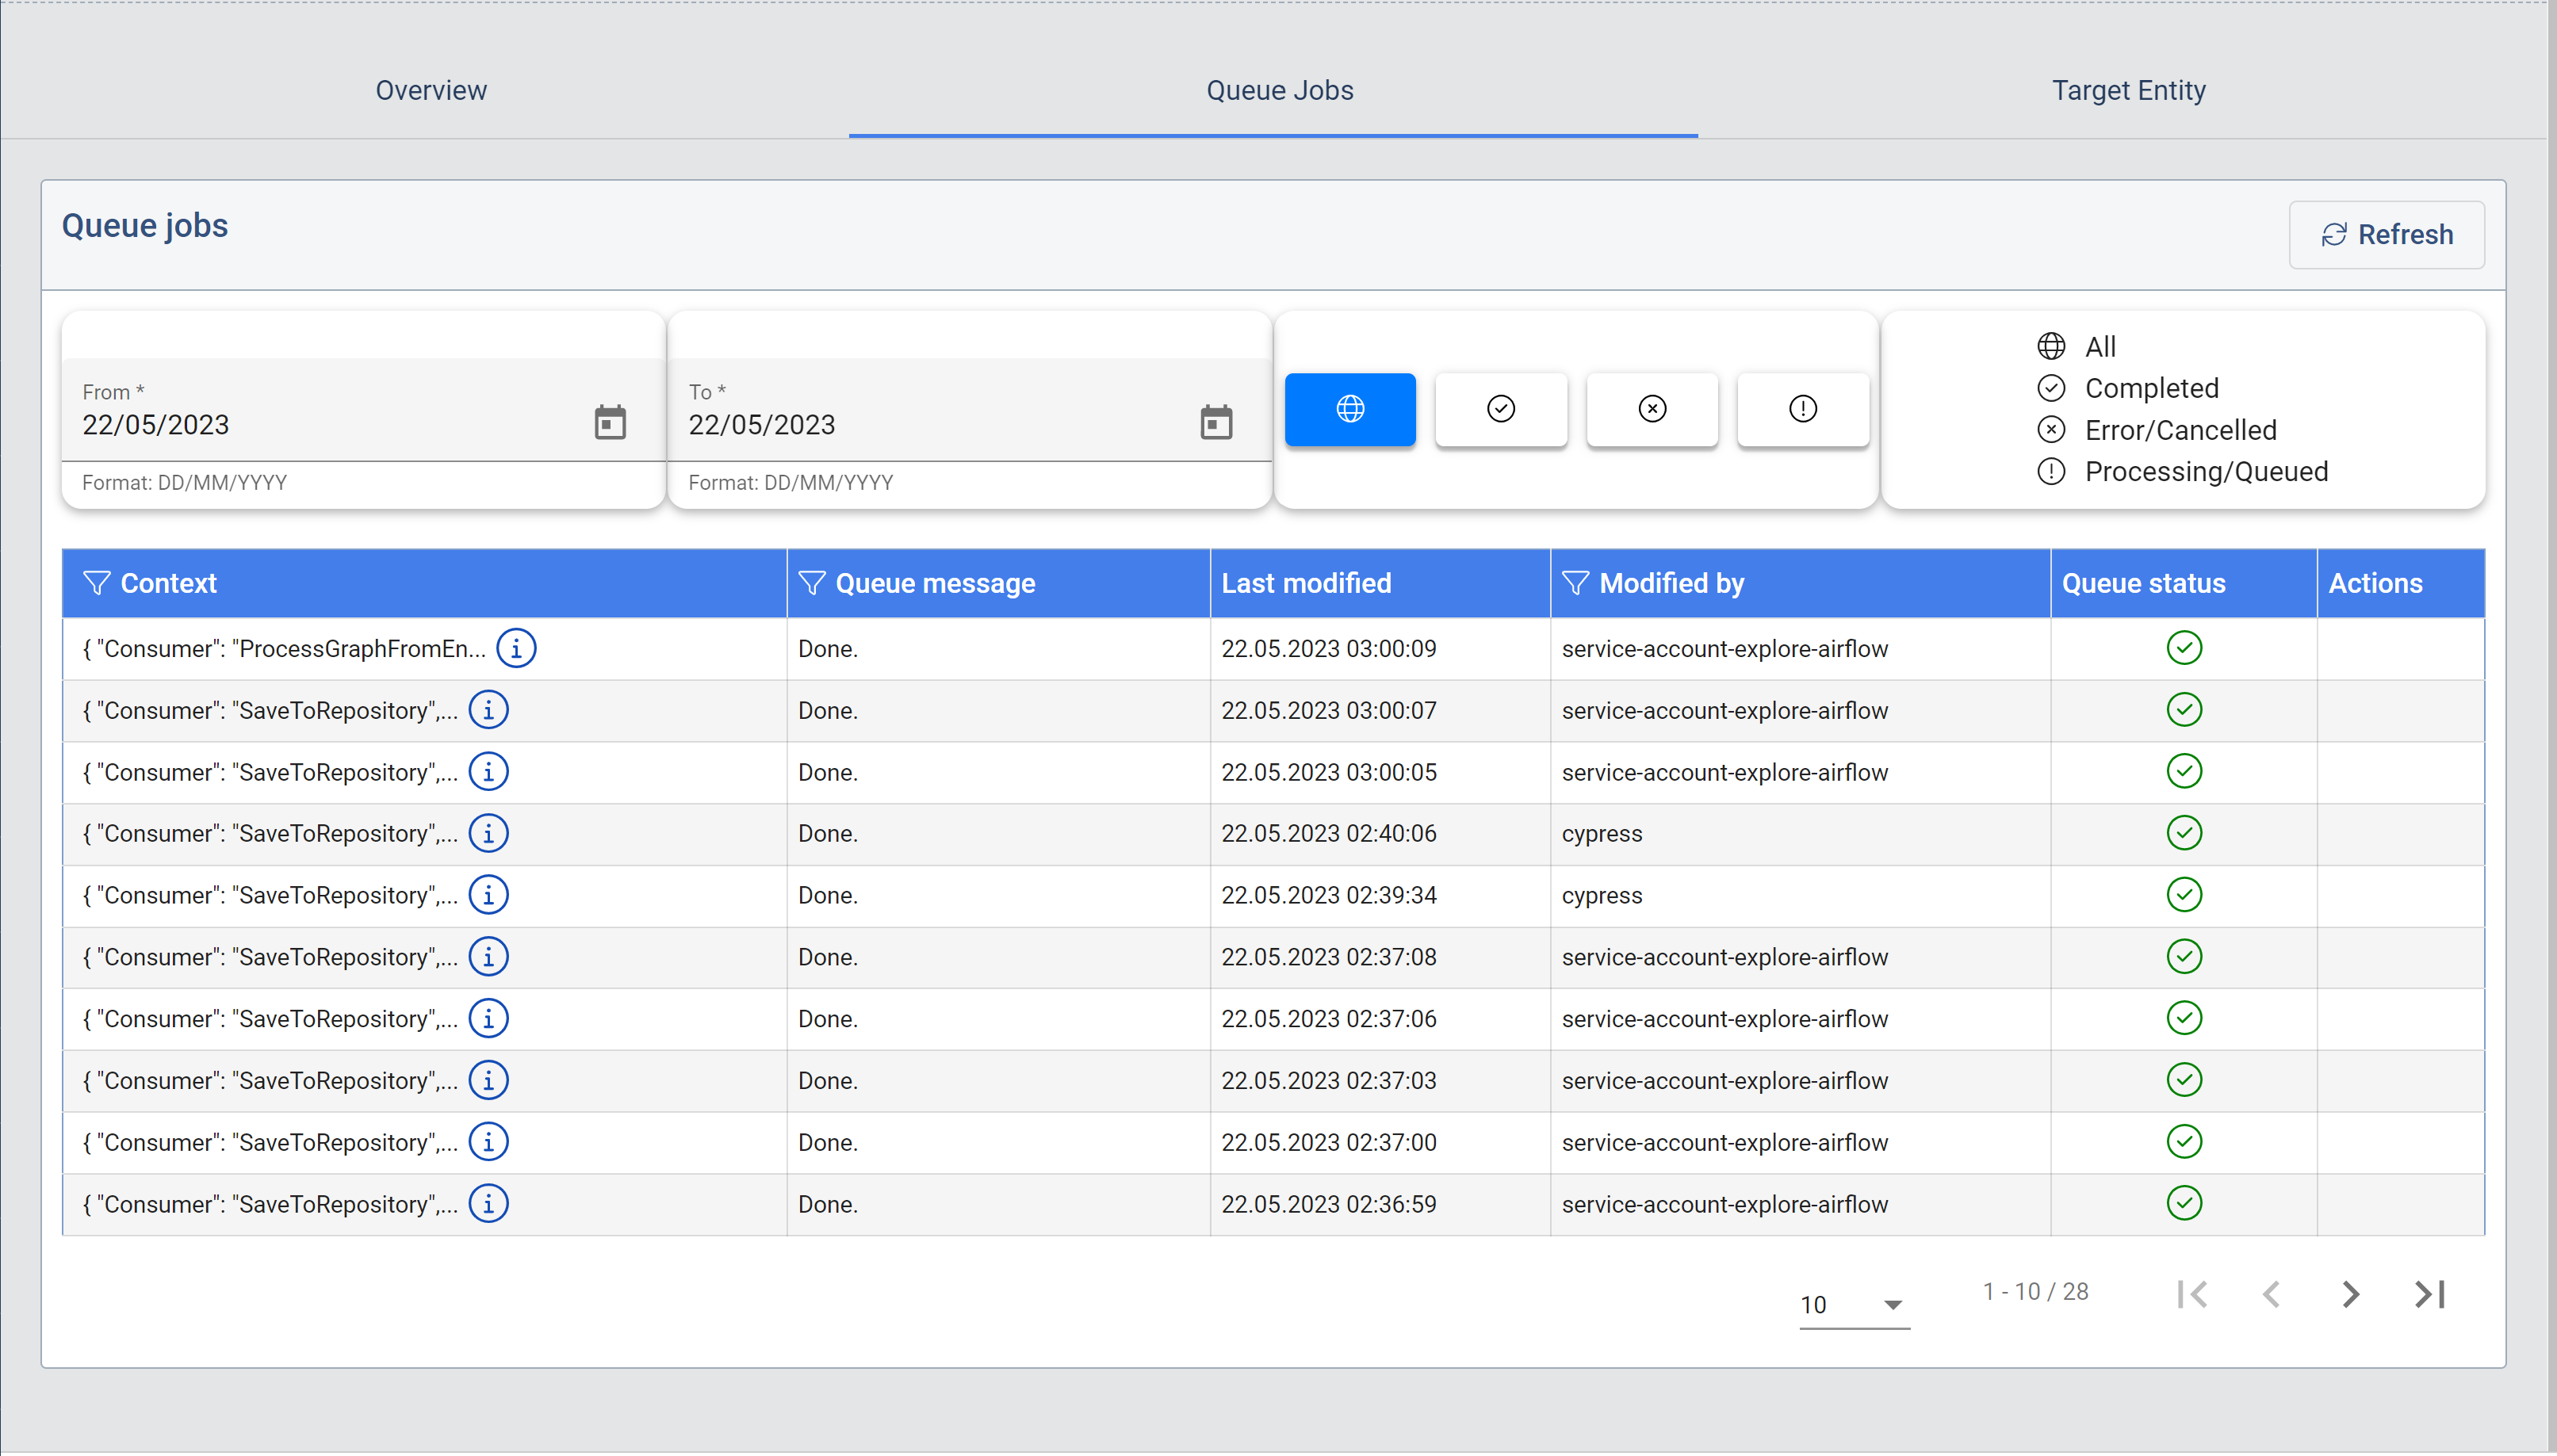Click the All status filter globe icon

click(1349, 409)
